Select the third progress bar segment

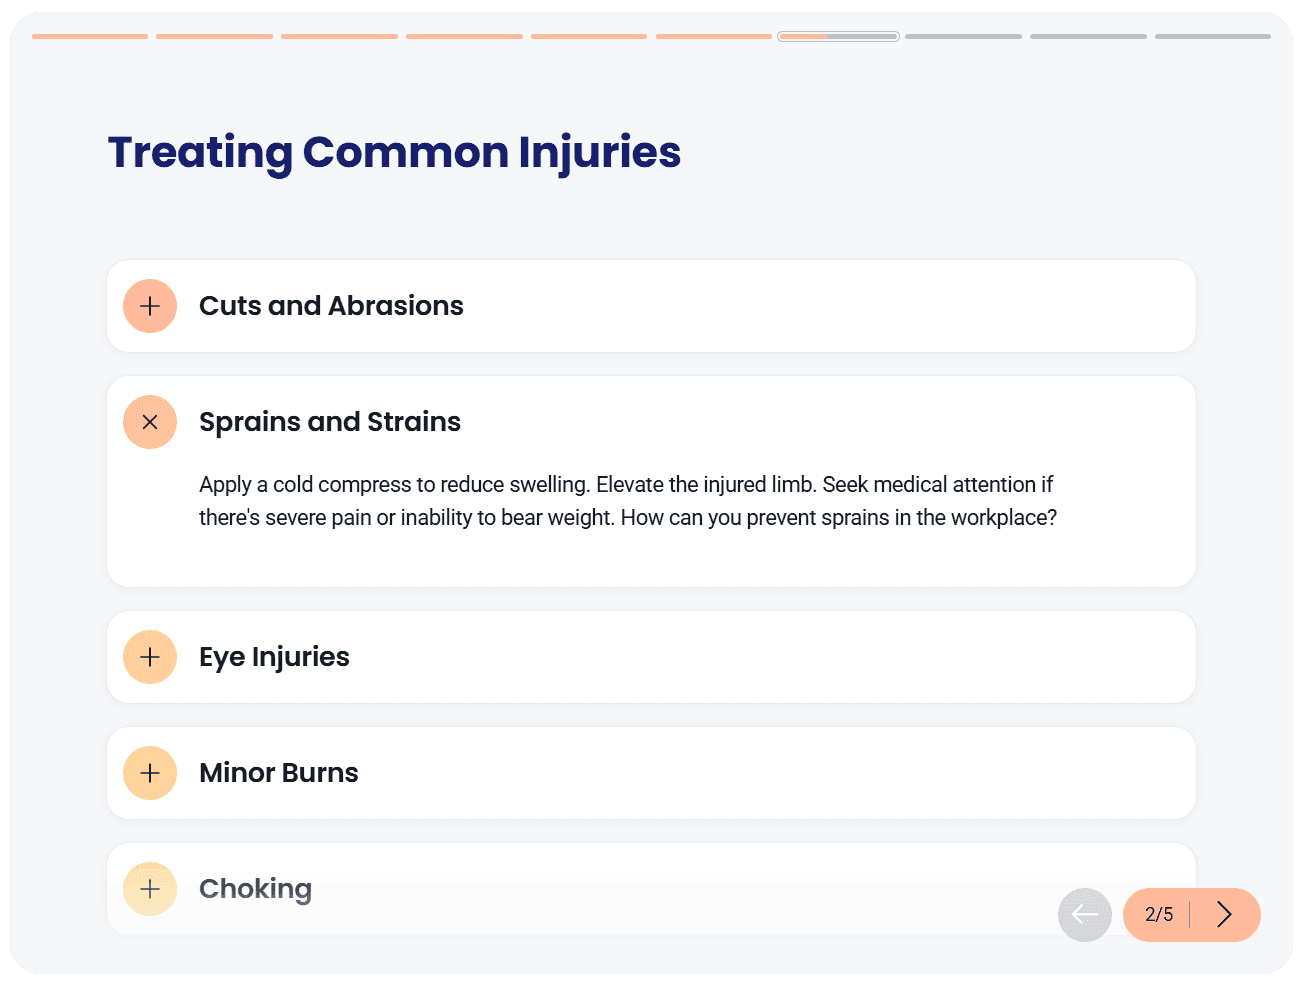339,37
